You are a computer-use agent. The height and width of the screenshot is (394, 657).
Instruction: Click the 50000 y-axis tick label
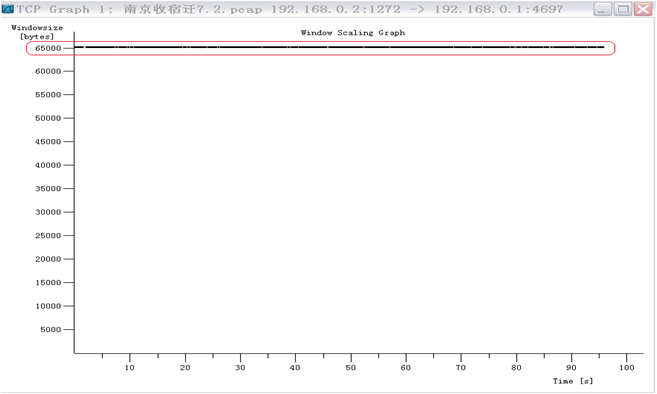[x=48, y=118]
